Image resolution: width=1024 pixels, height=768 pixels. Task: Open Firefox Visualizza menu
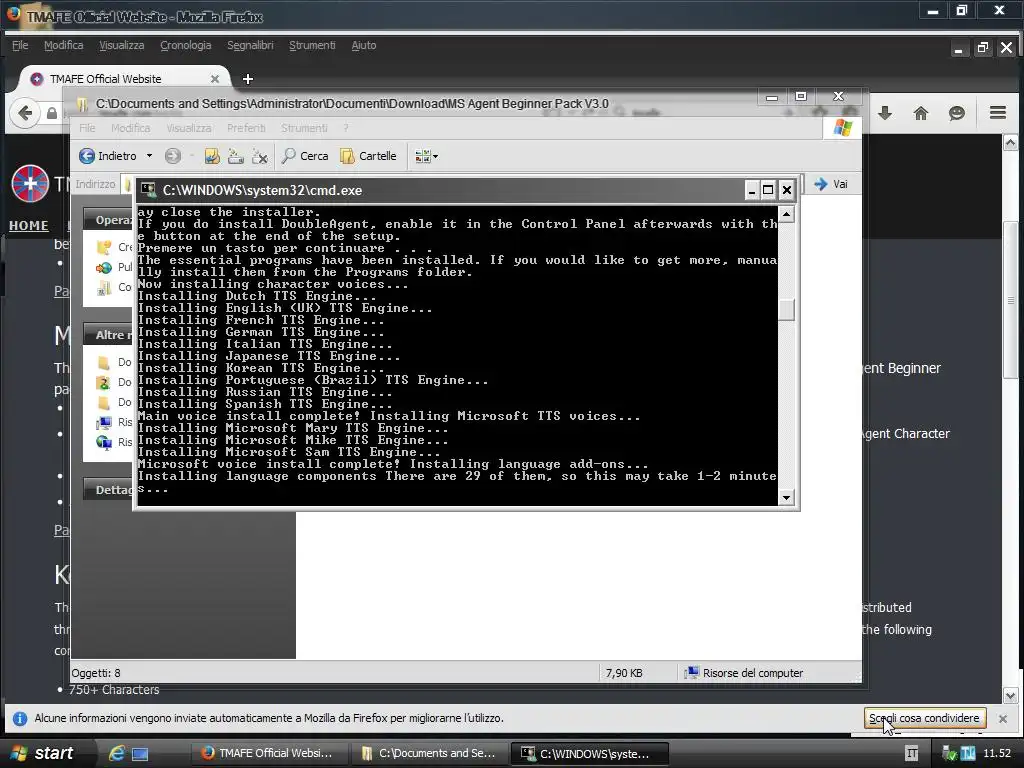coord(121,45)
